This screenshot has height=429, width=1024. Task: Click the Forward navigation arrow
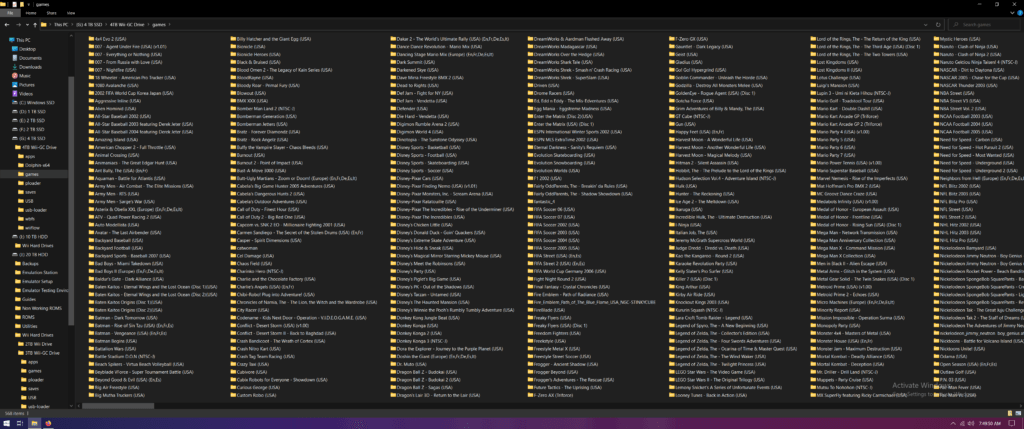click(18, 25)
